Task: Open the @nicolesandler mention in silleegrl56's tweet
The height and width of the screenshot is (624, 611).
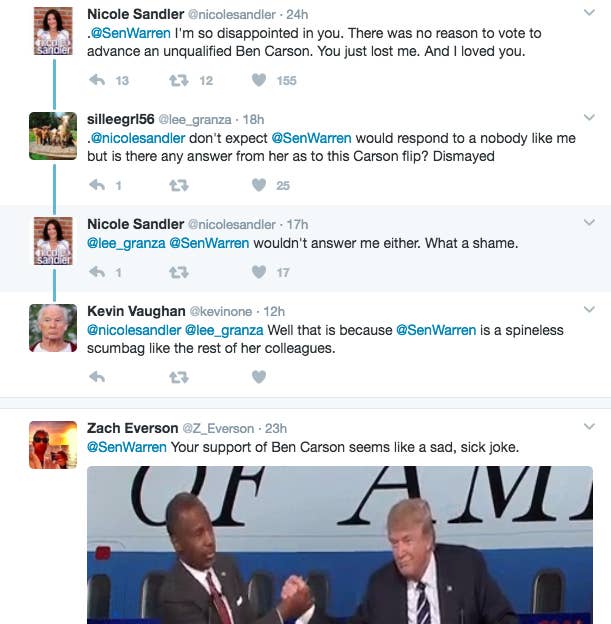Action: pyautogui.click(x=138, y=138)
